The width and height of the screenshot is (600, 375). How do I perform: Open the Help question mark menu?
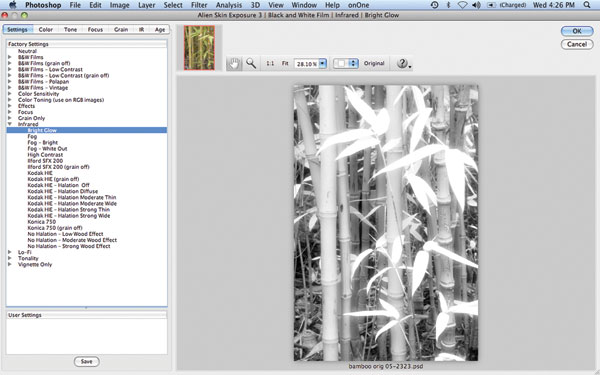[403, 63]
